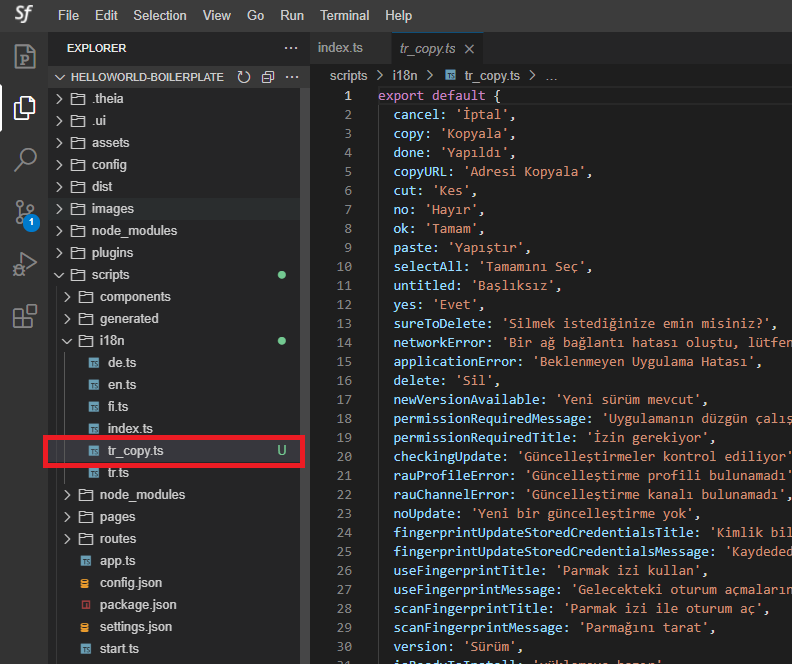The image size is (792, 664).
Task: Click the package.json file icon
Action: click(86, 605)
